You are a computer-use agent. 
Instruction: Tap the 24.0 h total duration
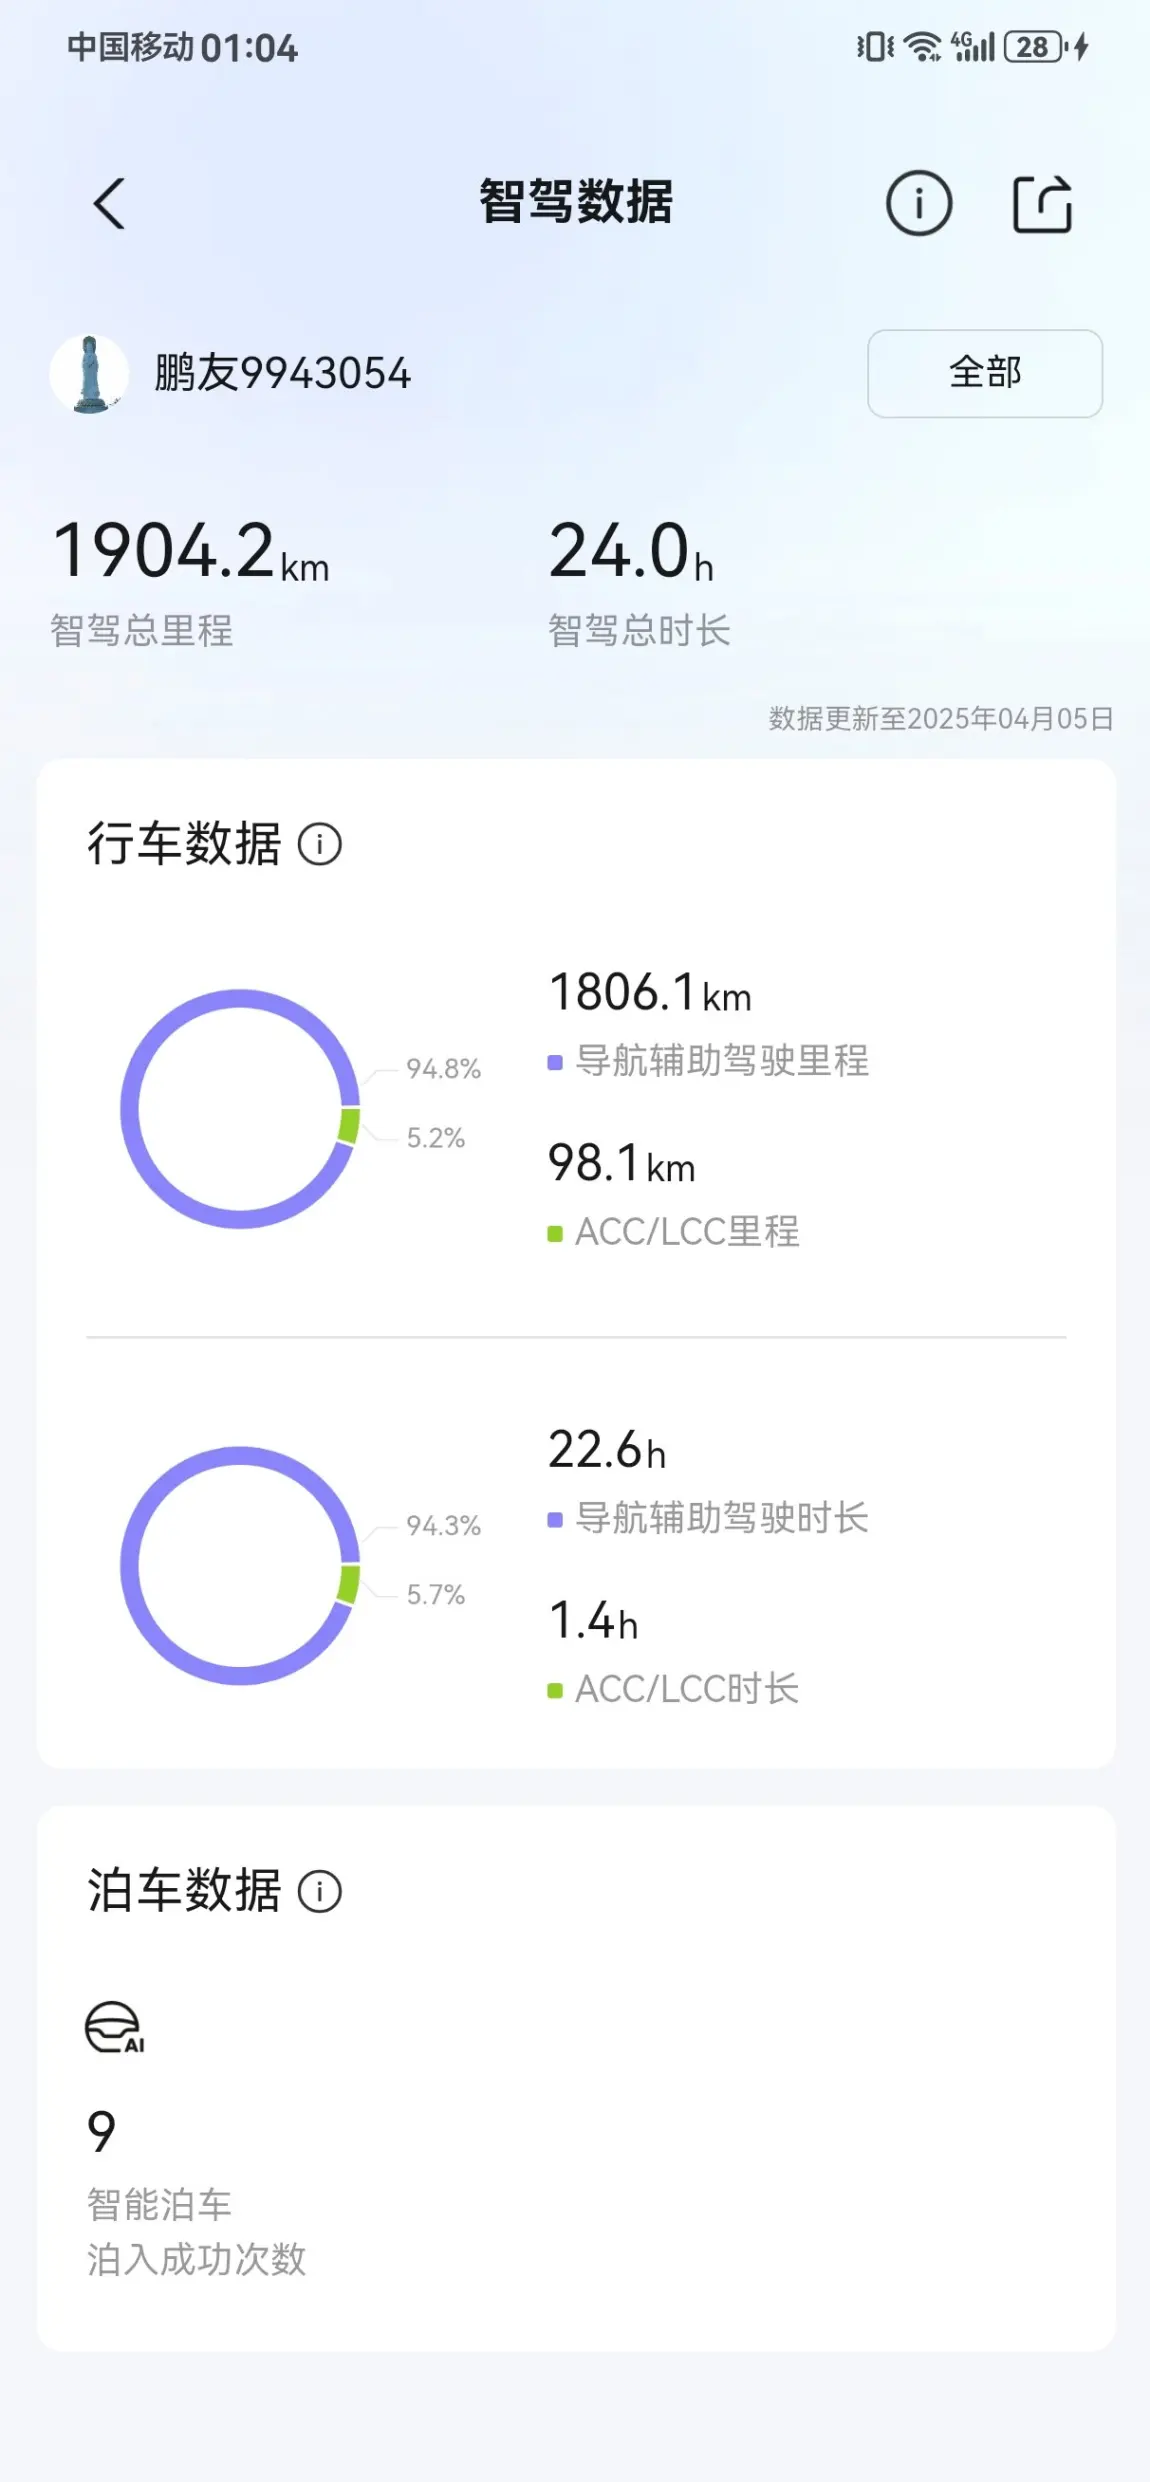coord(632,551)
